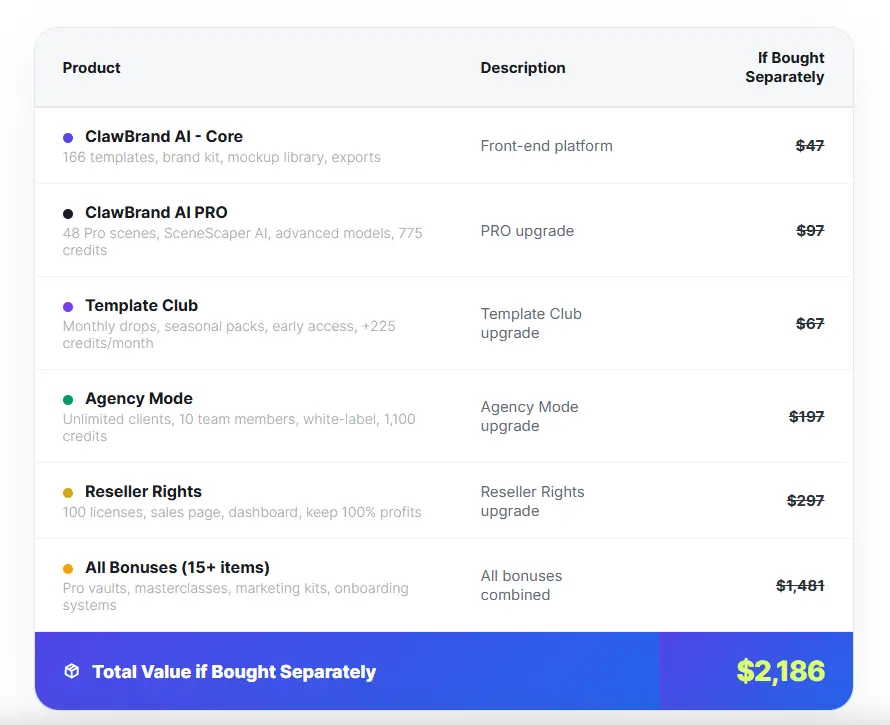
Task: Click the Reseller Rights product title
Action: coord(144,492)
